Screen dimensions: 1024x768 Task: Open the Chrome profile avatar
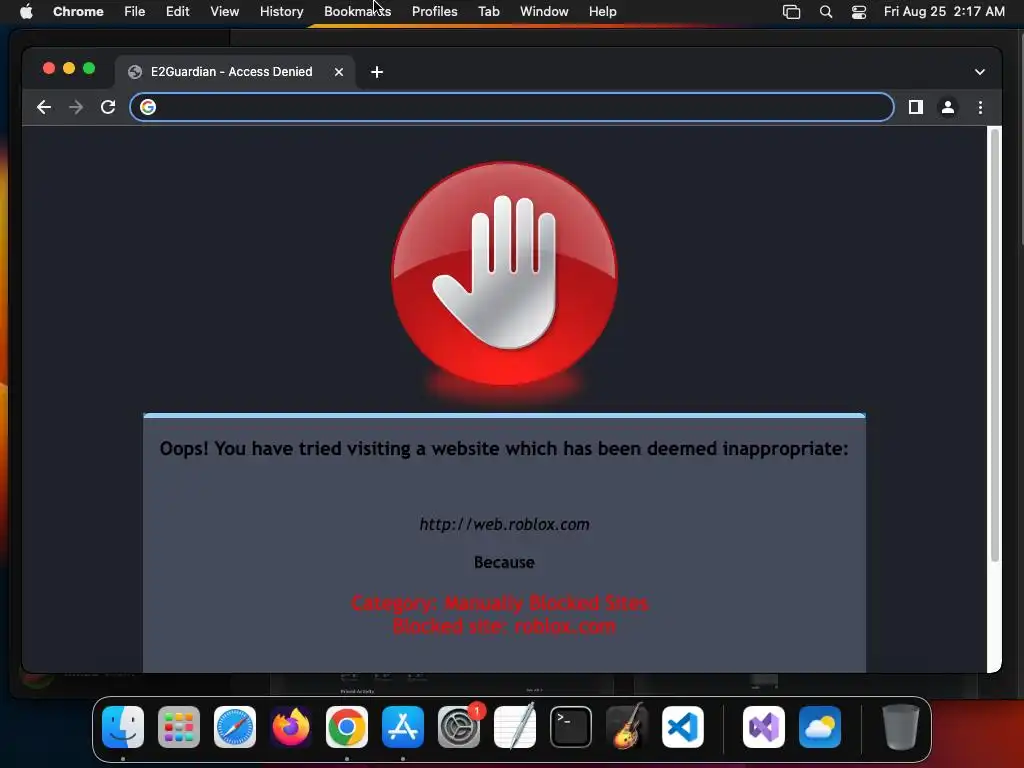pos(948,107)
